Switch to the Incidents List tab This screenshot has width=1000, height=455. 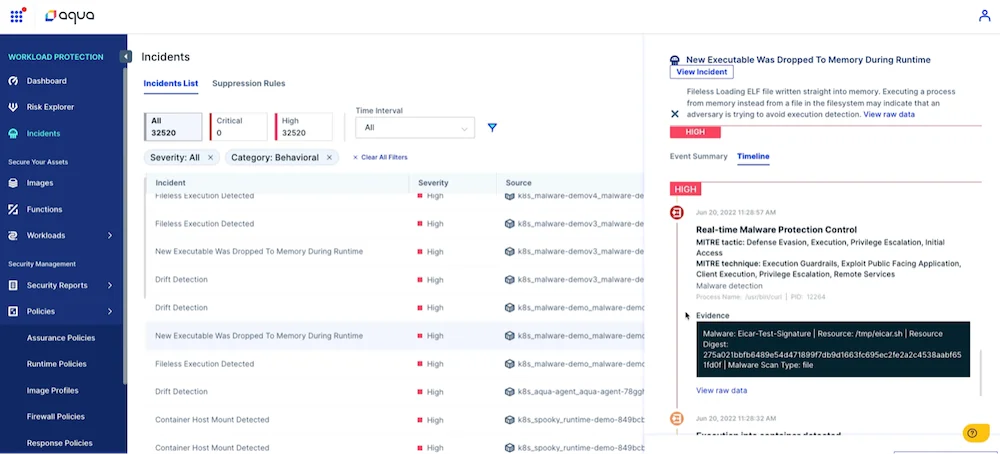click(170, 84)
